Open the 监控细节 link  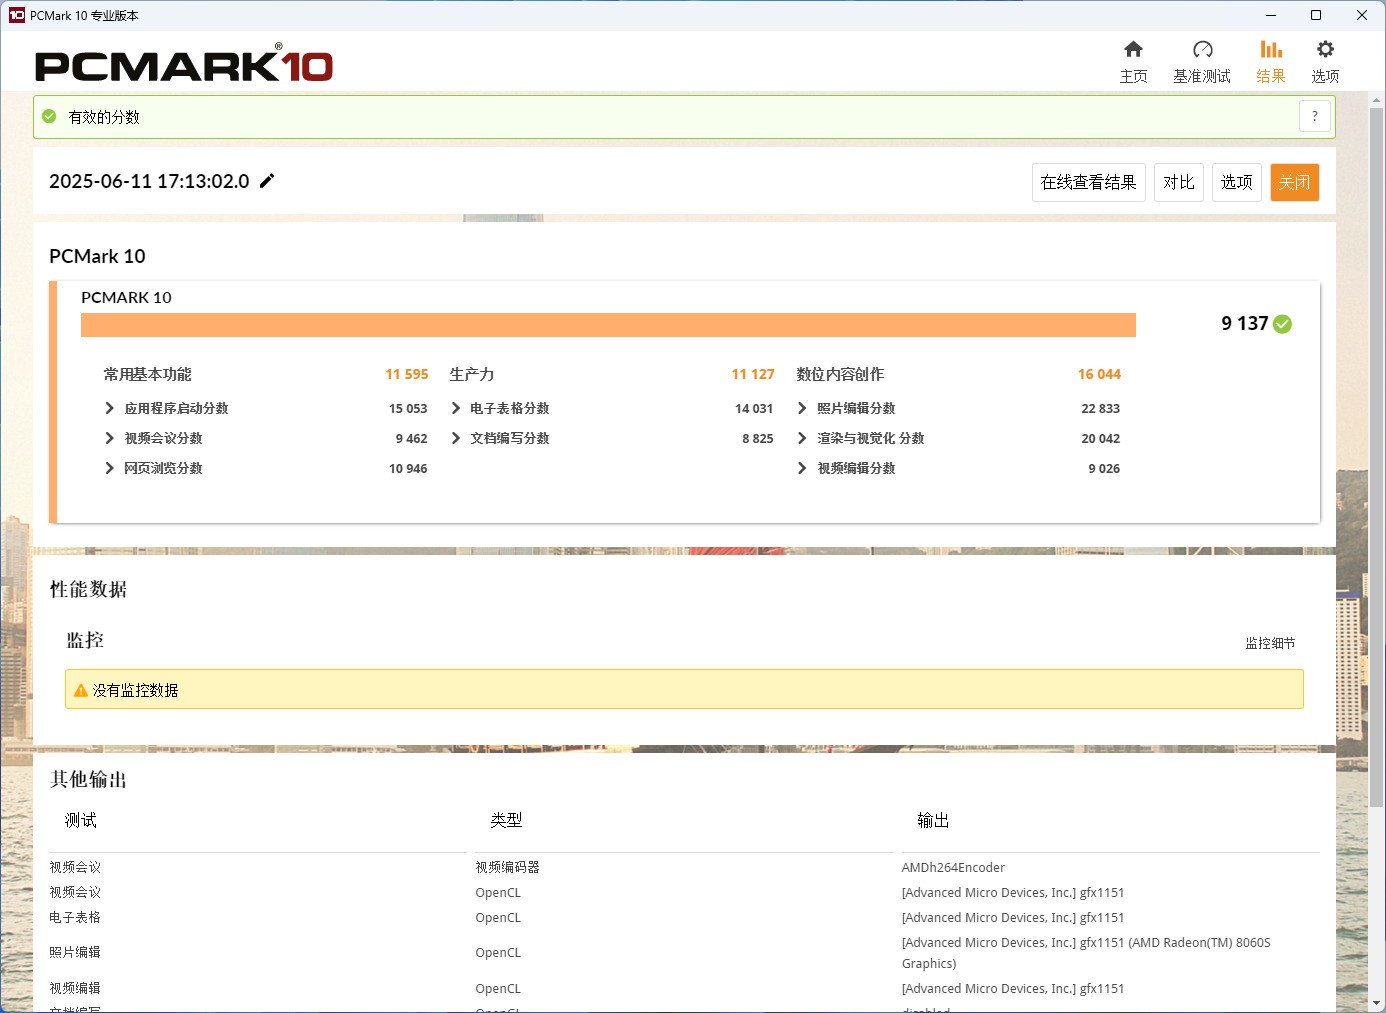[1269, 643]
